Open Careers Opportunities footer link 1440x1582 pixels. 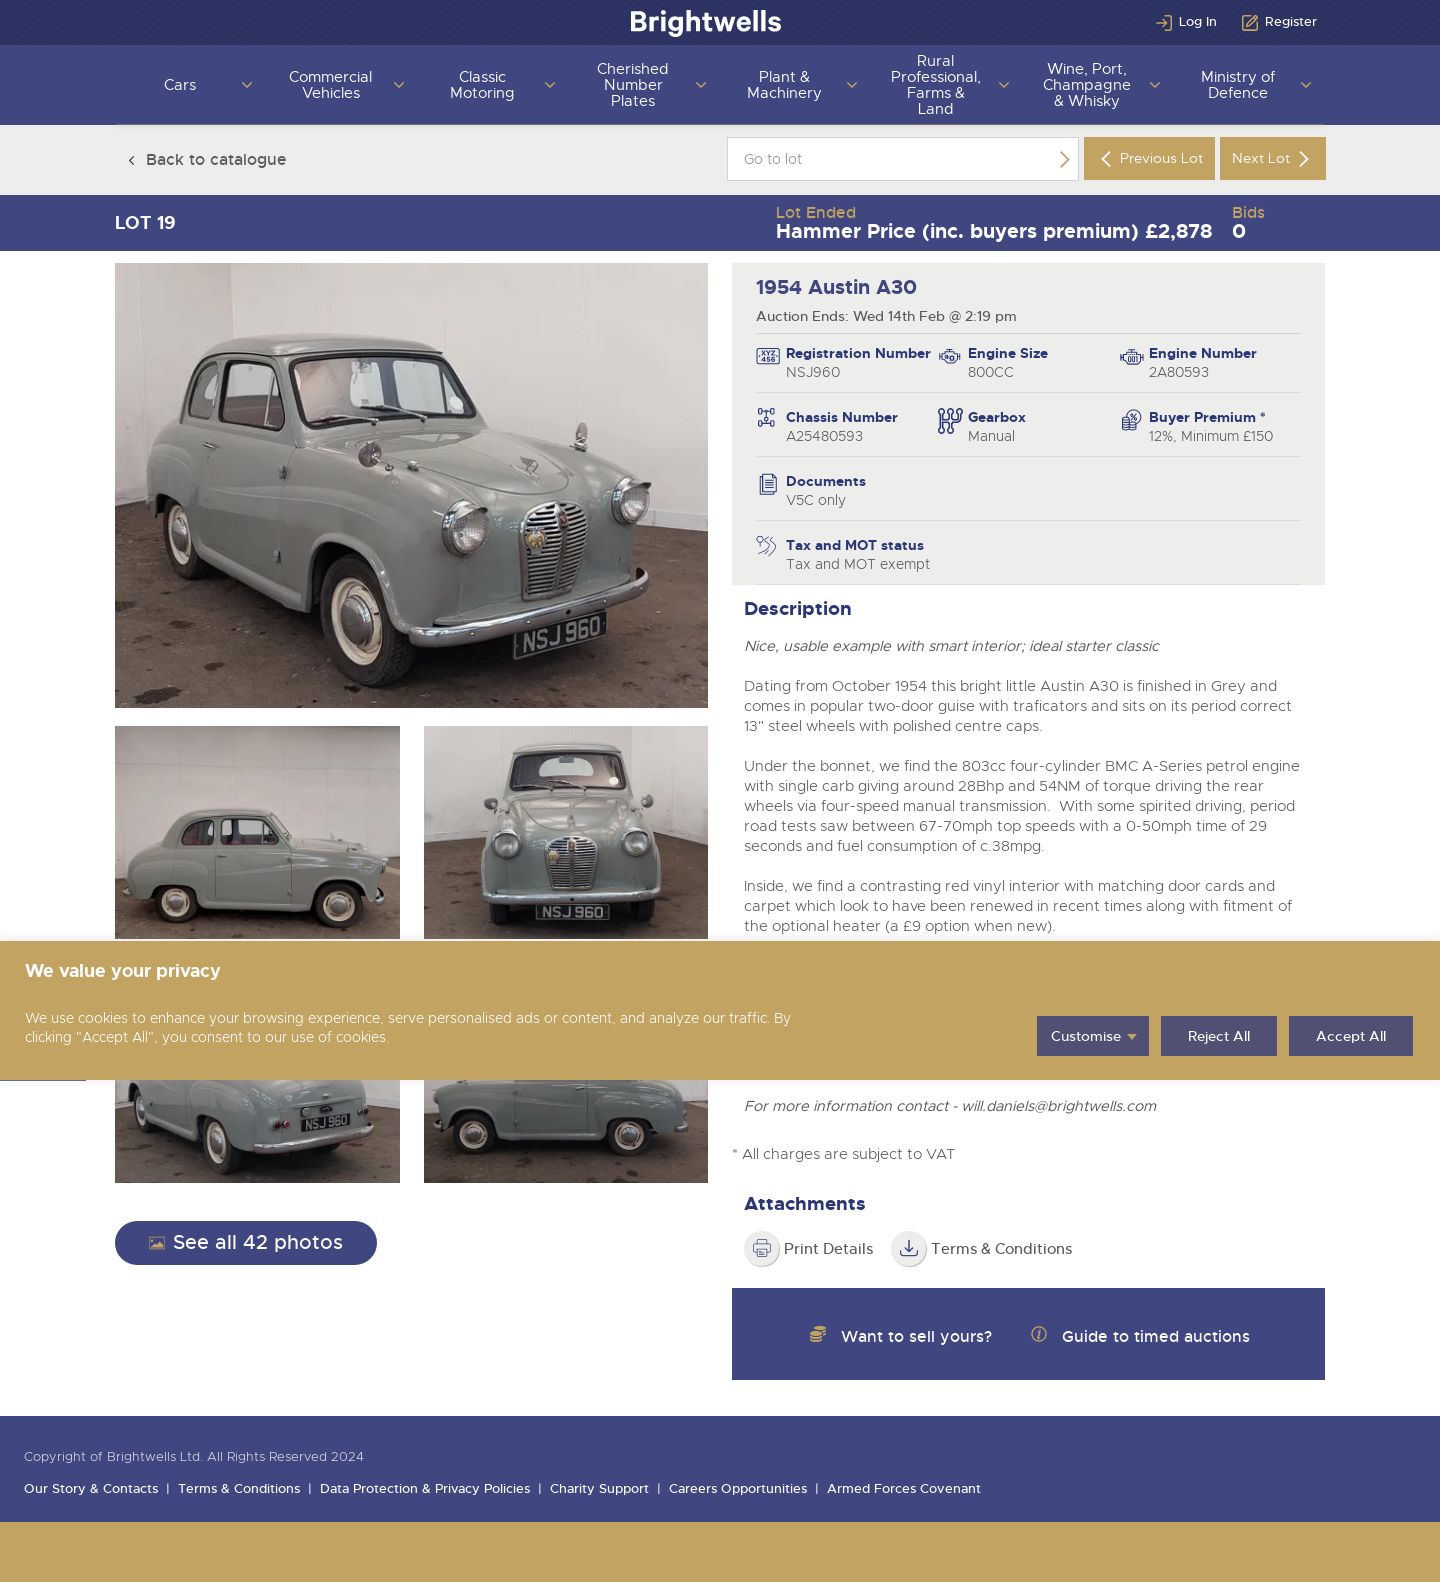738,1489
